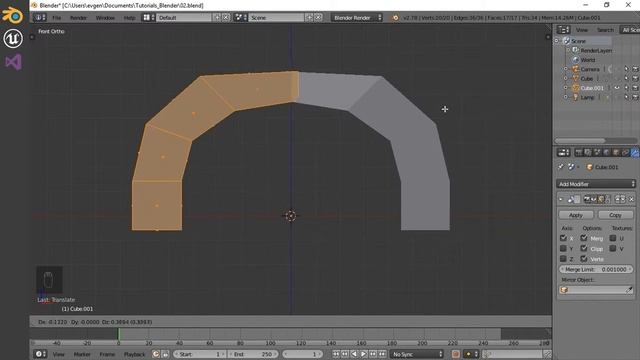Toggle the Clipping option checkbox
This screenshot has width=640, height=360.
(584, 249)
